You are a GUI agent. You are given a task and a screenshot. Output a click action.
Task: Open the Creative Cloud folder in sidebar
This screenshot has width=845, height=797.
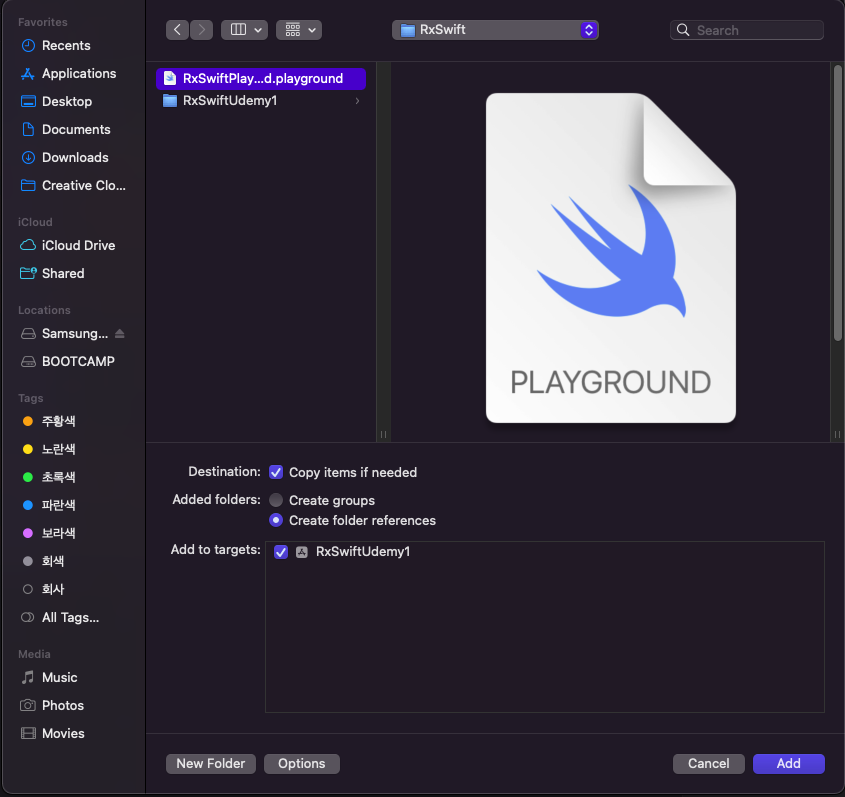pyautogui.click(x=84, y=186)
